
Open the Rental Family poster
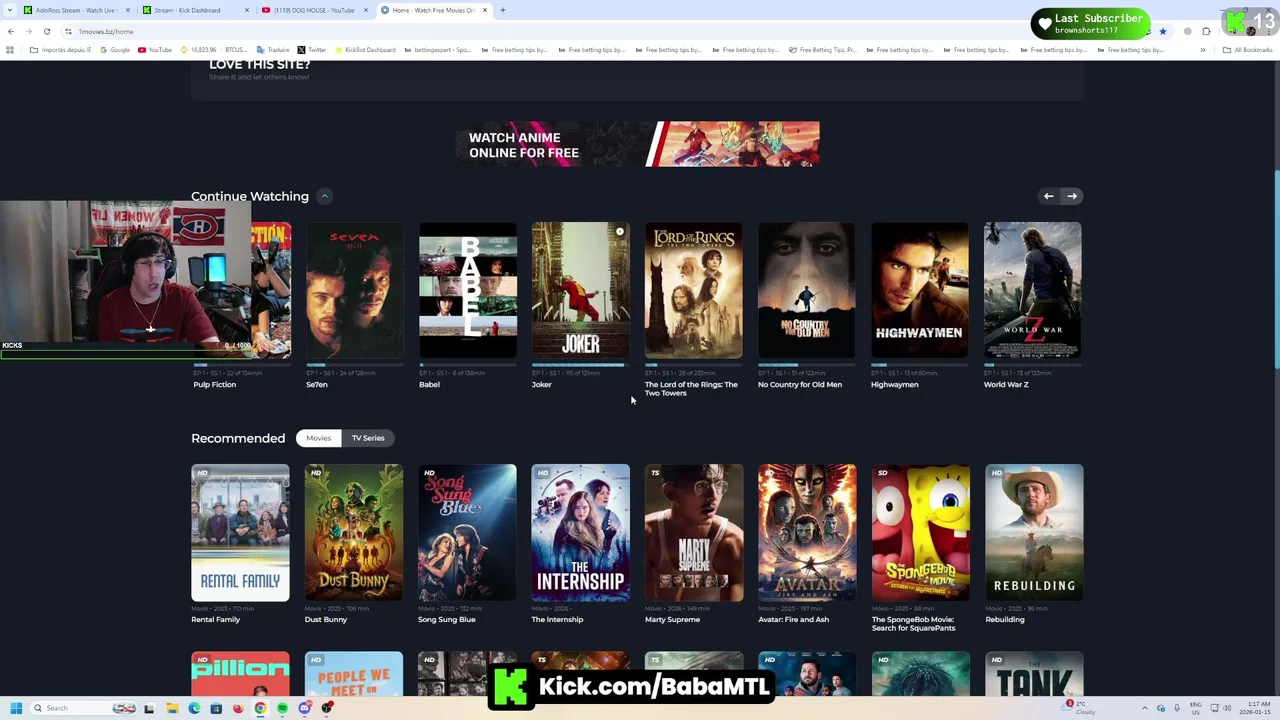[x=240, y=532]
